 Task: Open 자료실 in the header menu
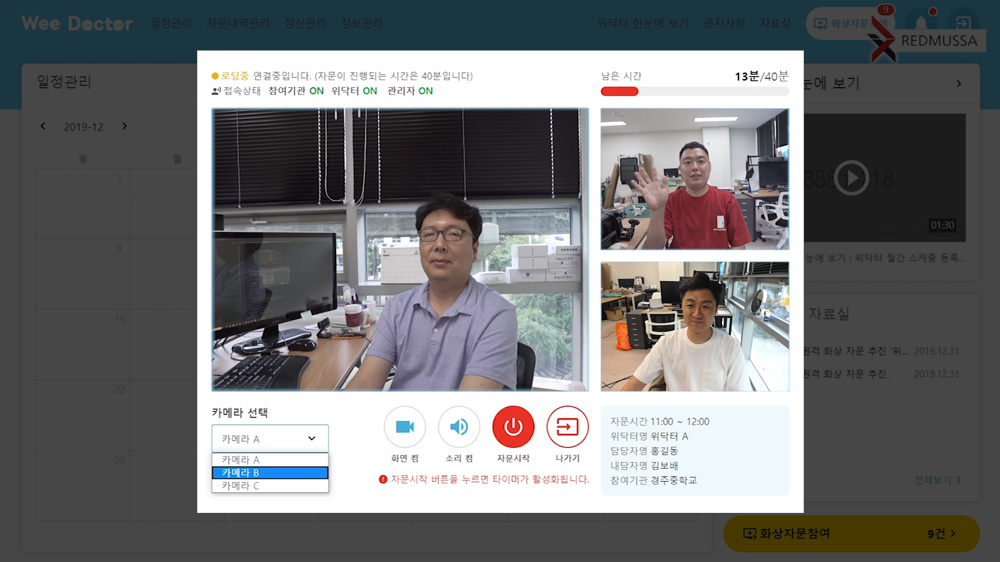pos(775,24)
